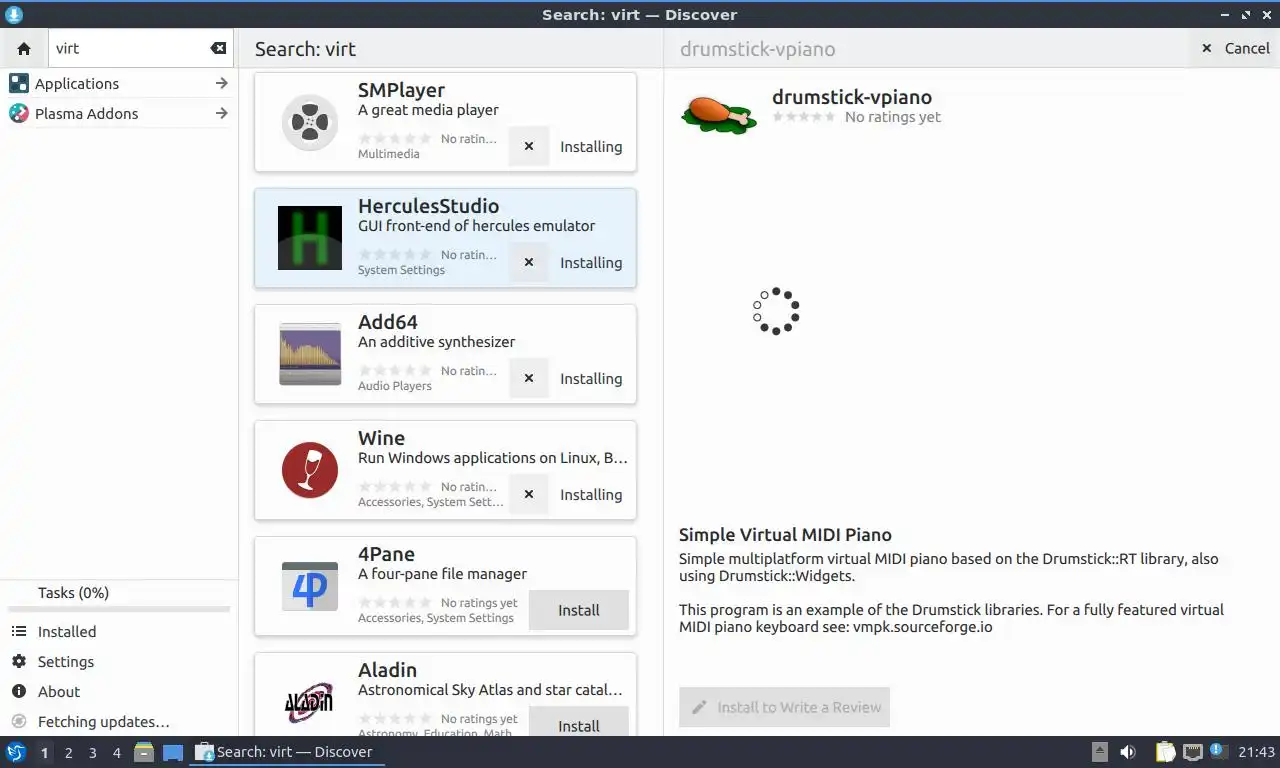Open the volume control tray icon
This screenshot has width=1280, height=768.
tap(1128, 752)
